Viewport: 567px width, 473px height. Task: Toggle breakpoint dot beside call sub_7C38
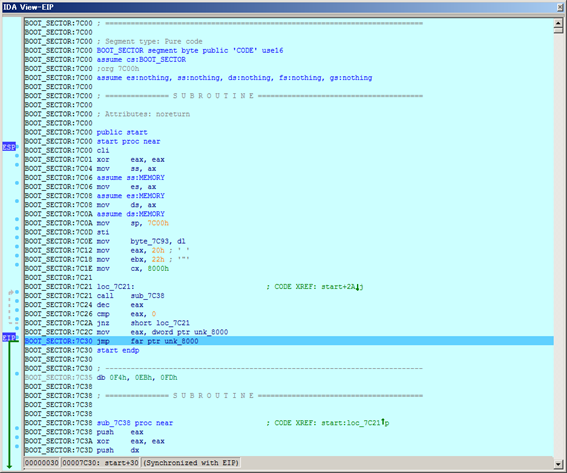17,292
